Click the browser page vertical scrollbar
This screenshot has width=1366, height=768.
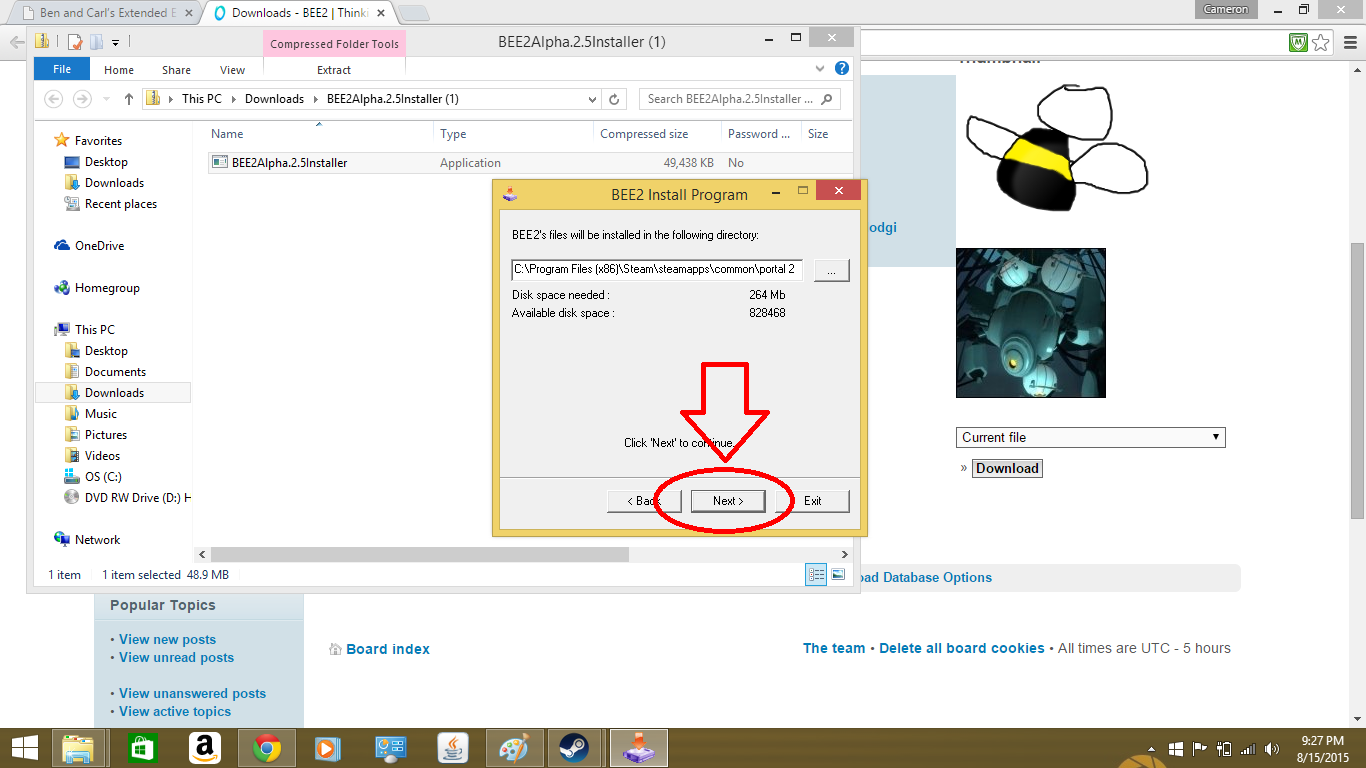[x=1357, y=380]
